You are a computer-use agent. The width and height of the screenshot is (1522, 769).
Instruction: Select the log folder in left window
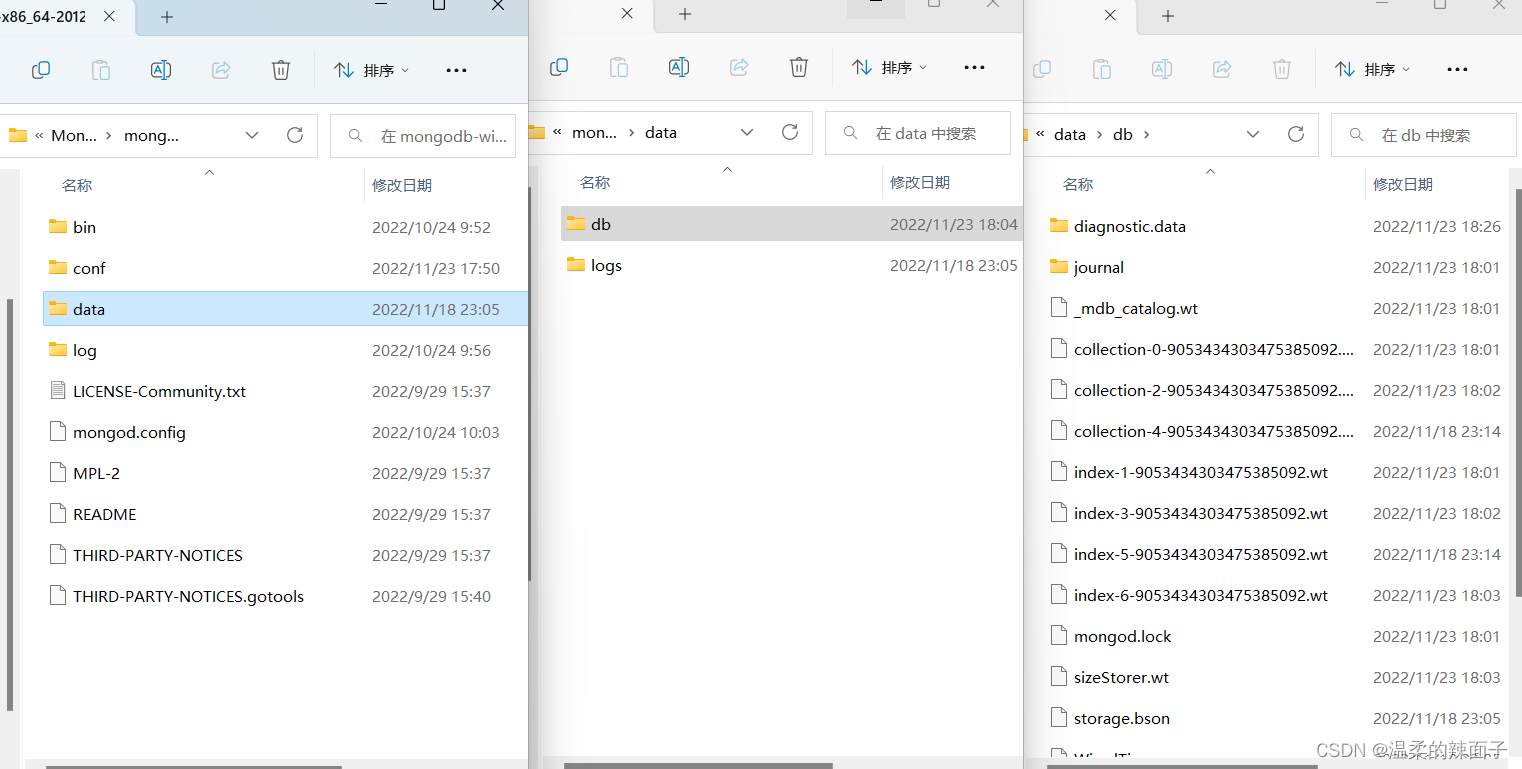pos(285,350)
